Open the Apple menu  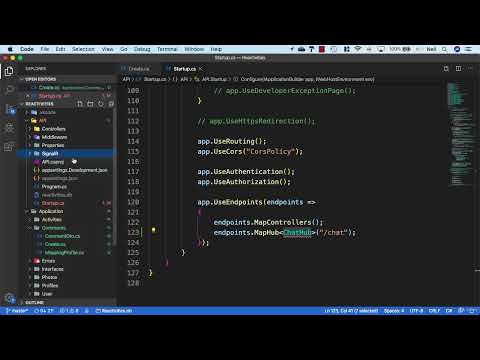[x=10, y=49]
